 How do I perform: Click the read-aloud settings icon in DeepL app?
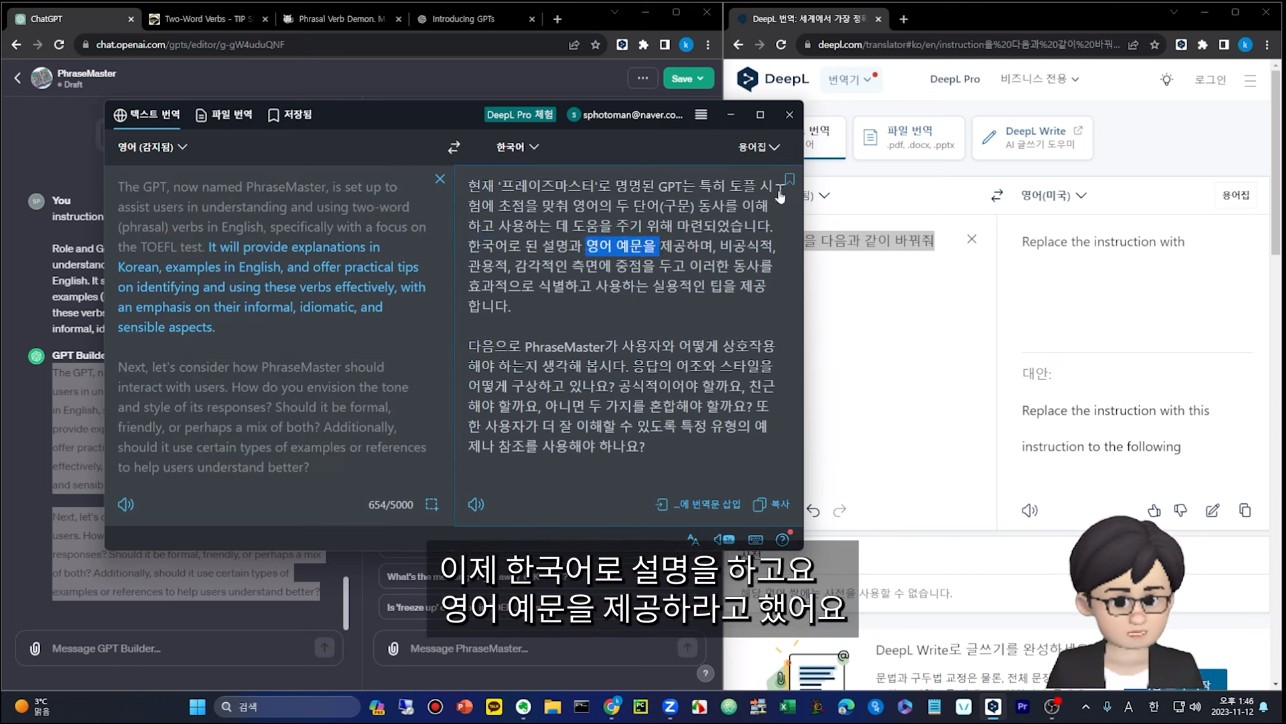click(x=725, y=540)
